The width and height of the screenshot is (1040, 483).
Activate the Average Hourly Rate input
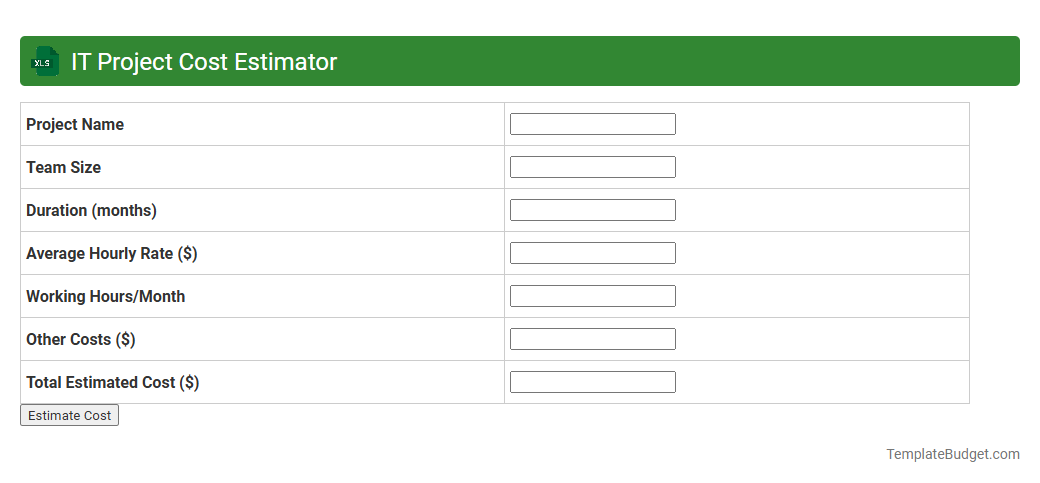click(592, 253)
